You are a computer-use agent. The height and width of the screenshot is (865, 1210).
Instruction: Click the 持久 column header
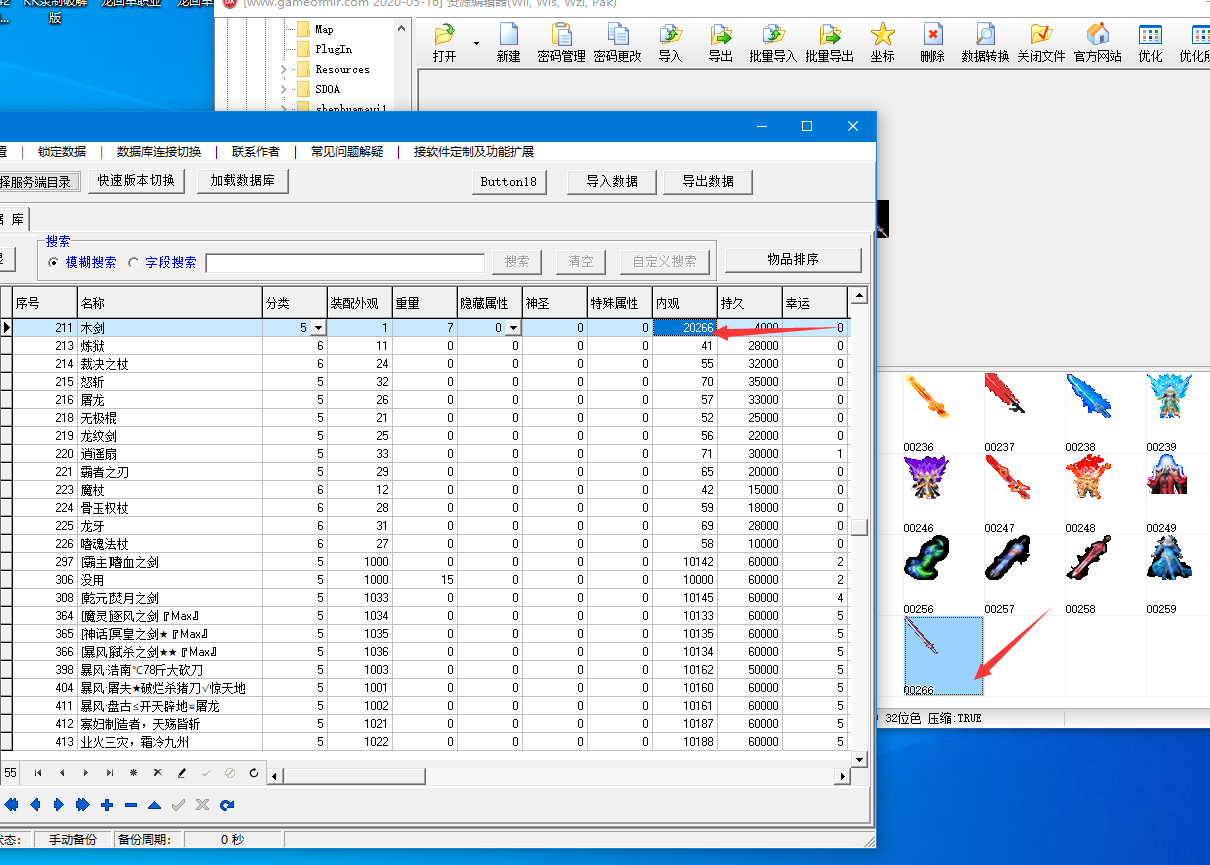pyautogui.click(x=749, y=303)
